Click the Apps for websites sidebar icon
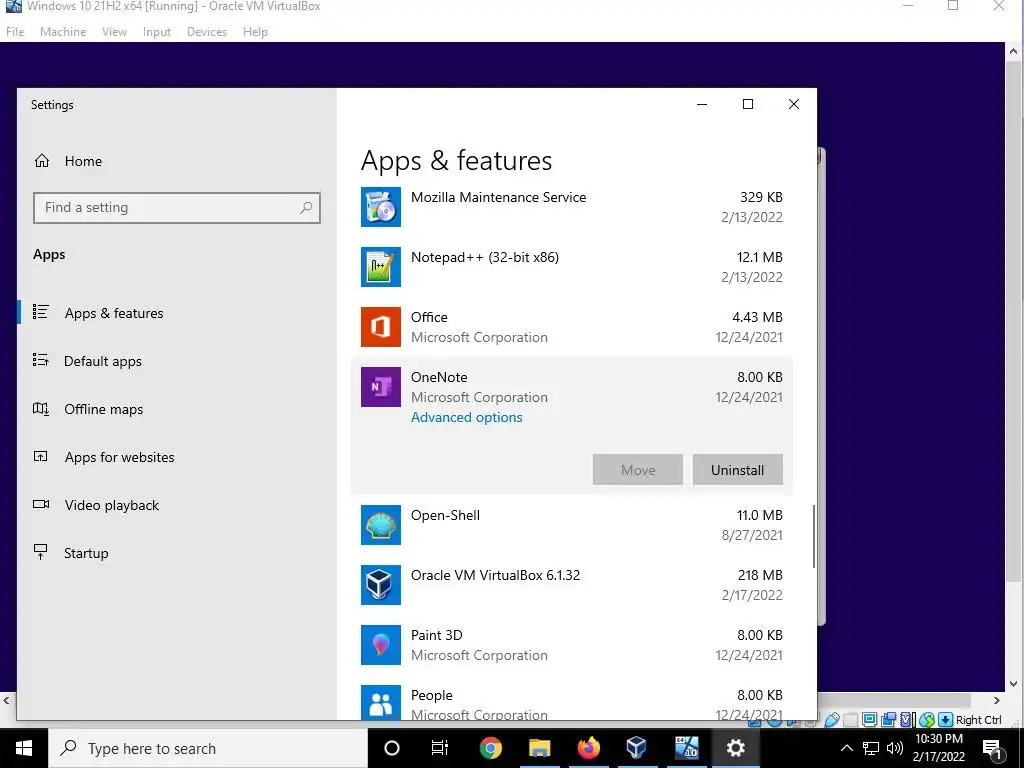The width and height of the screenshot is (1024, 768). [40, 456]
